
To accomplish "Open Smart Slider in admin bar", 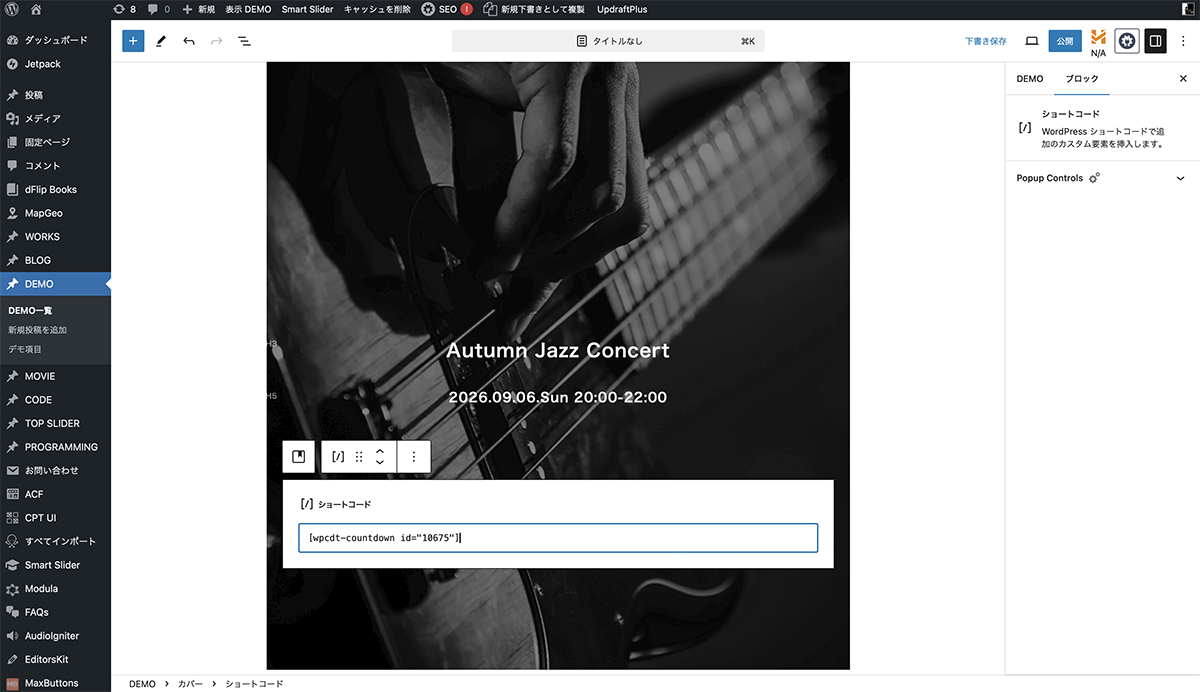I will pos(307,9).
